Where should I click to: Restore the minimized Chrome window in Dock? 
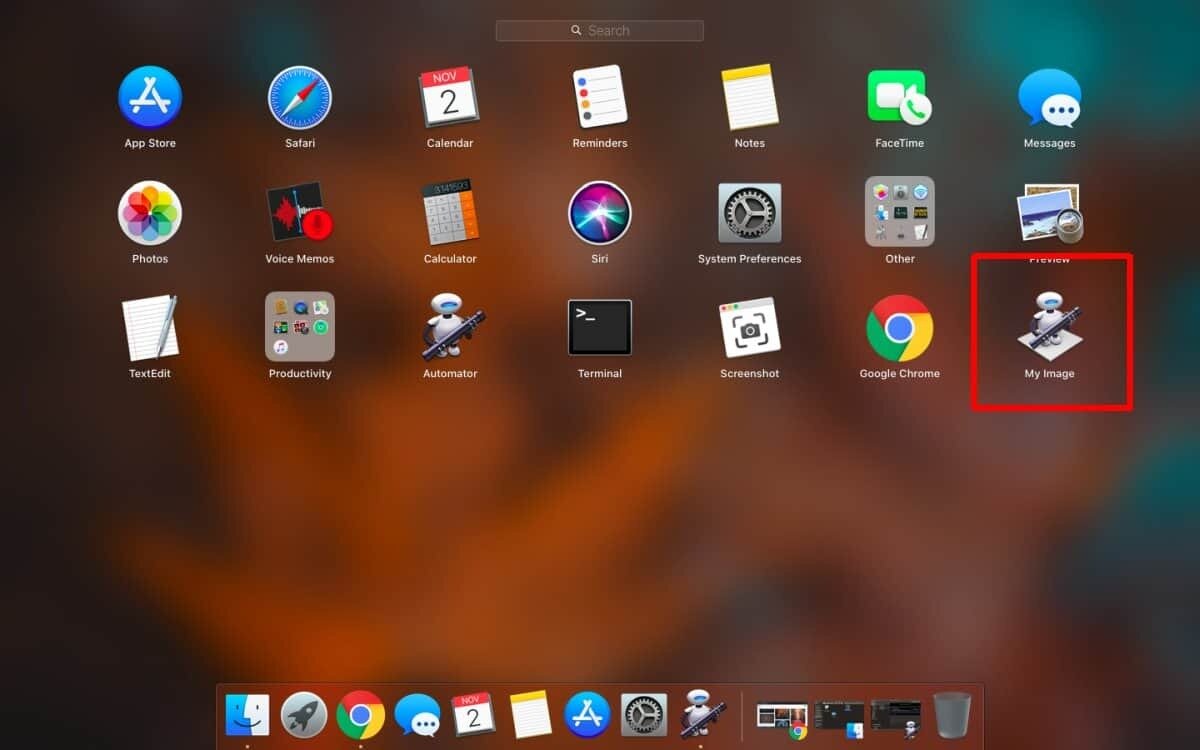(x=783, y=720)
